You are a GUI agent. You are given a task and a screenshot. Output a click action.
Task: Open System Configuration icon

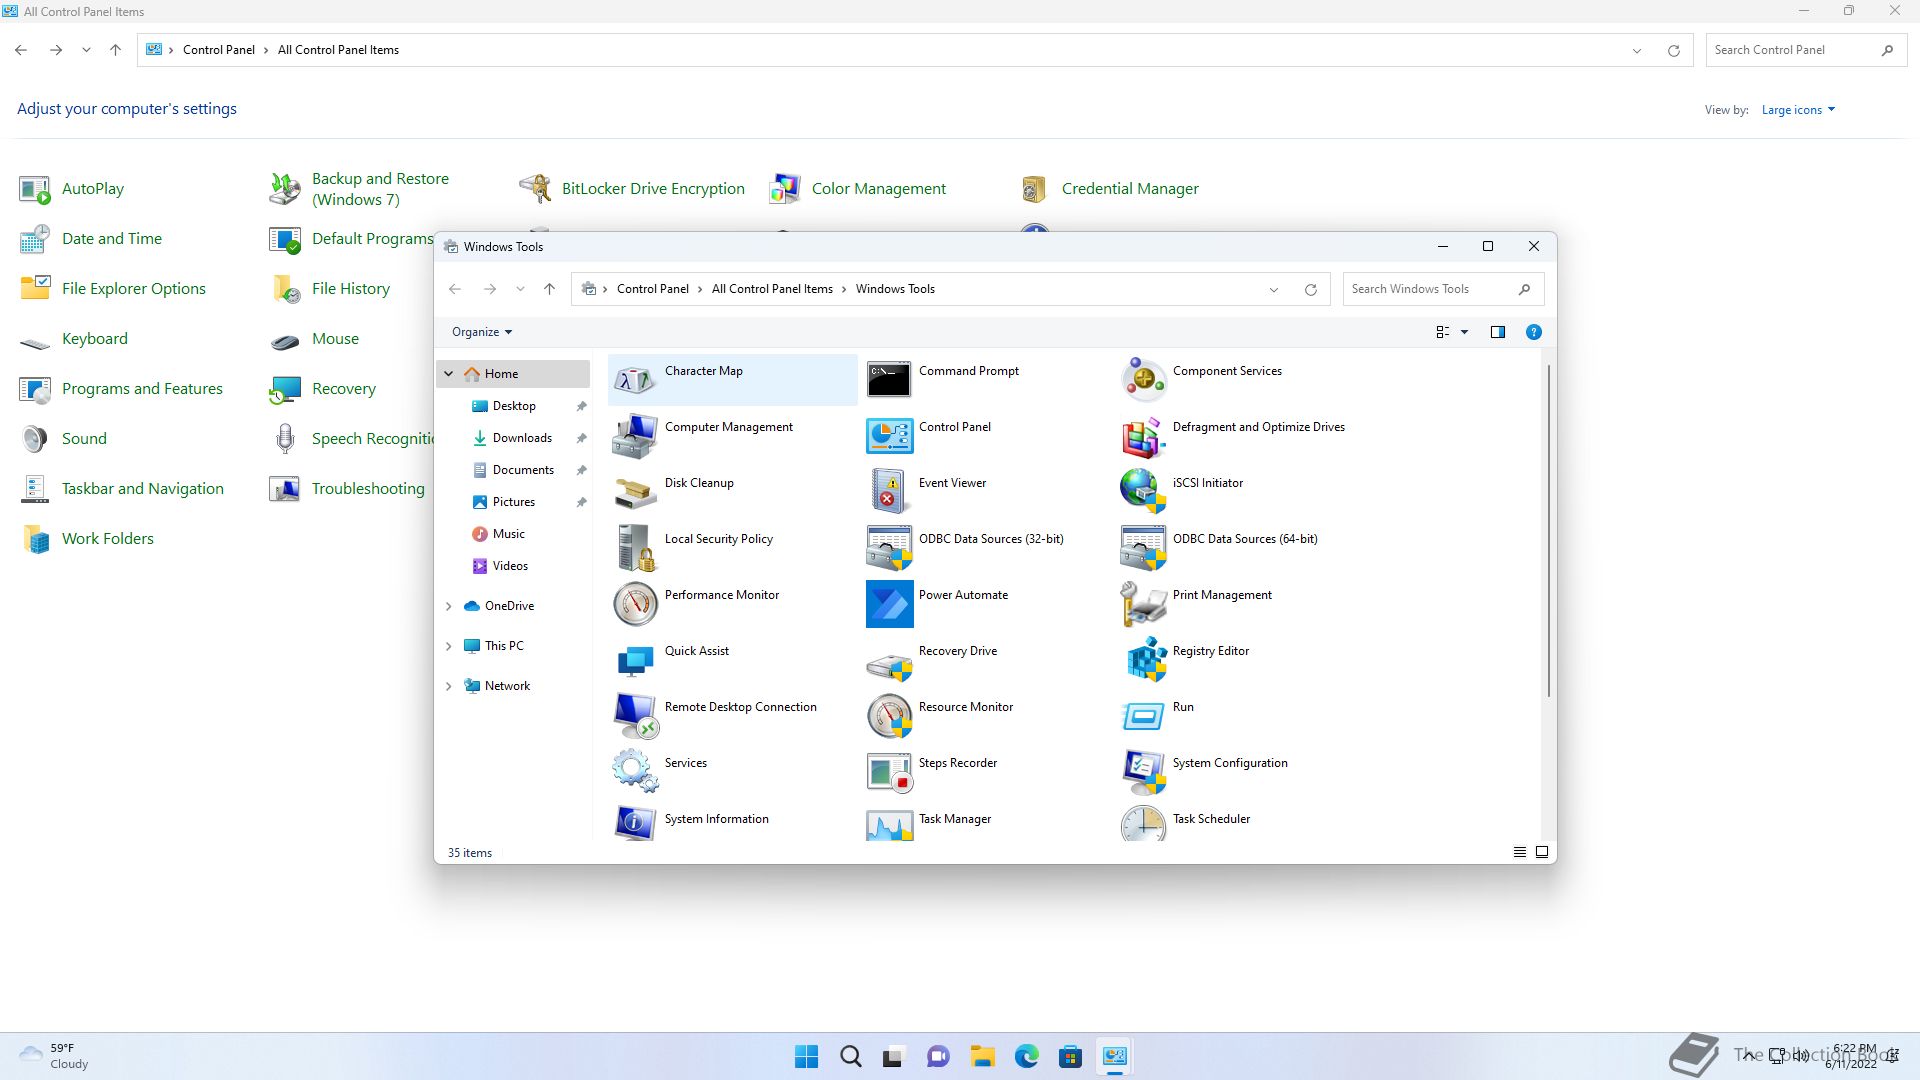coord(1143,772)
